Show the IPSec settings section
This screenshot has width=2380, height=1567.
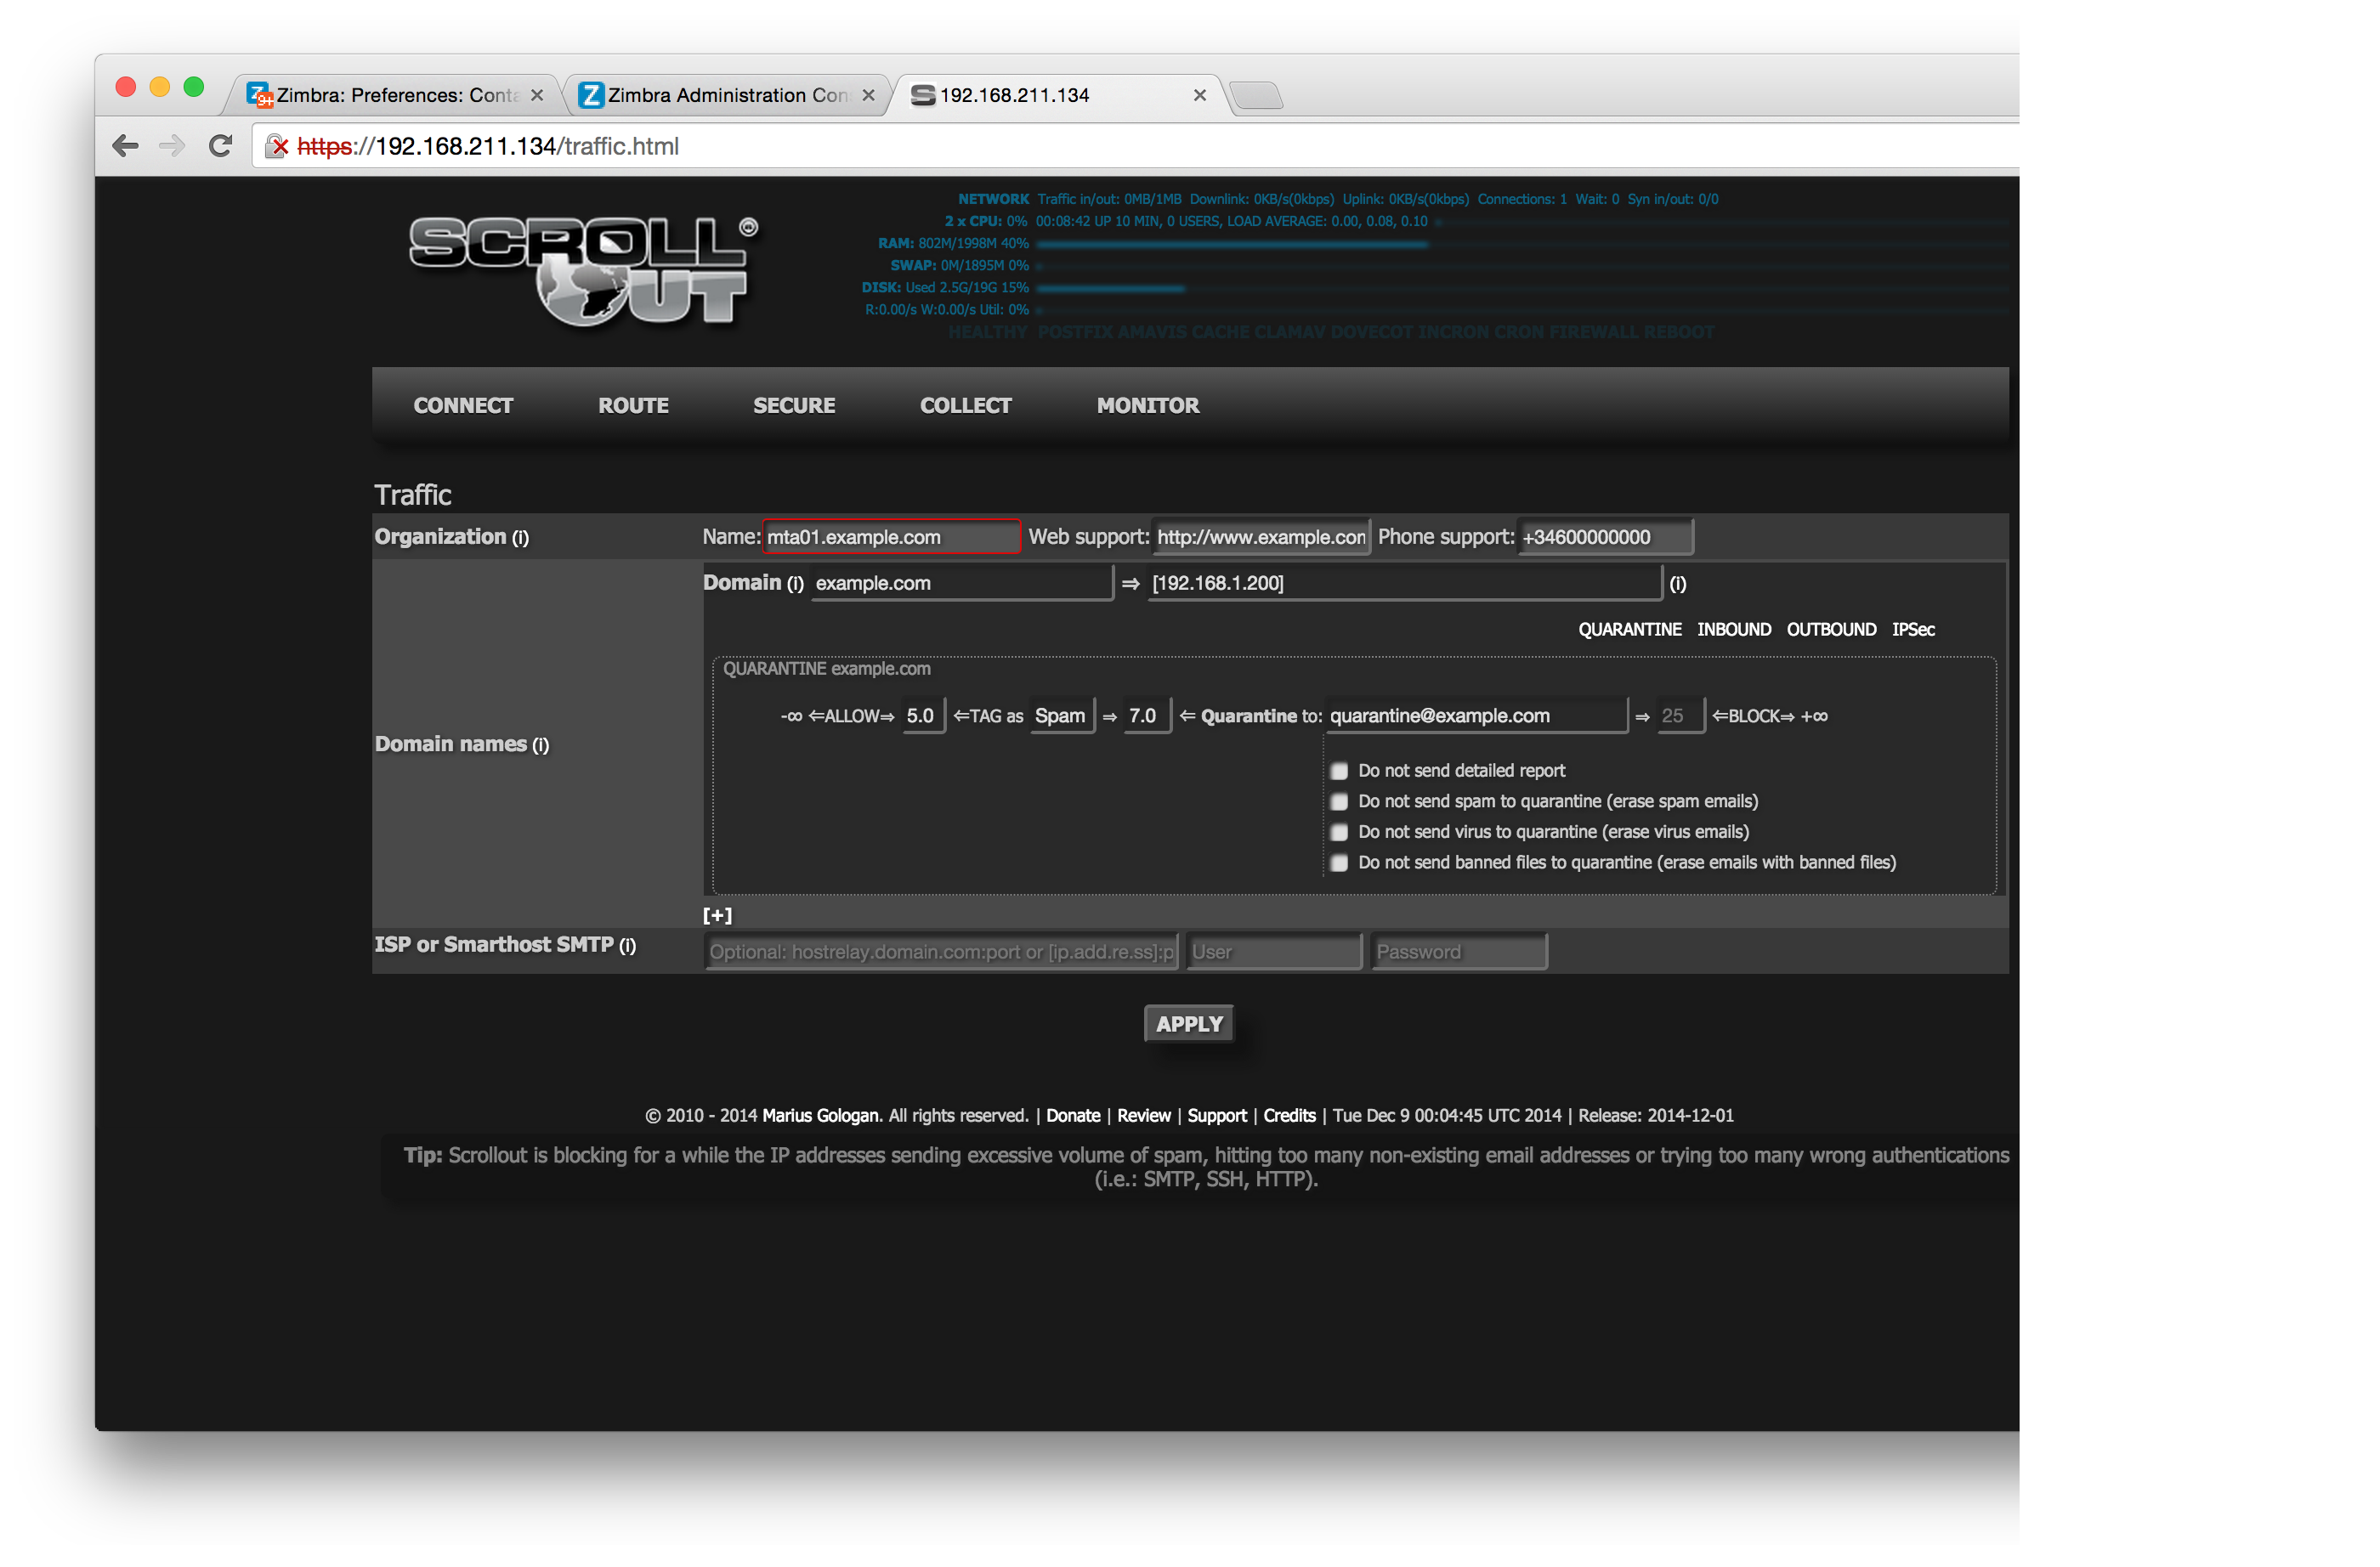(x=1913, y=629)
